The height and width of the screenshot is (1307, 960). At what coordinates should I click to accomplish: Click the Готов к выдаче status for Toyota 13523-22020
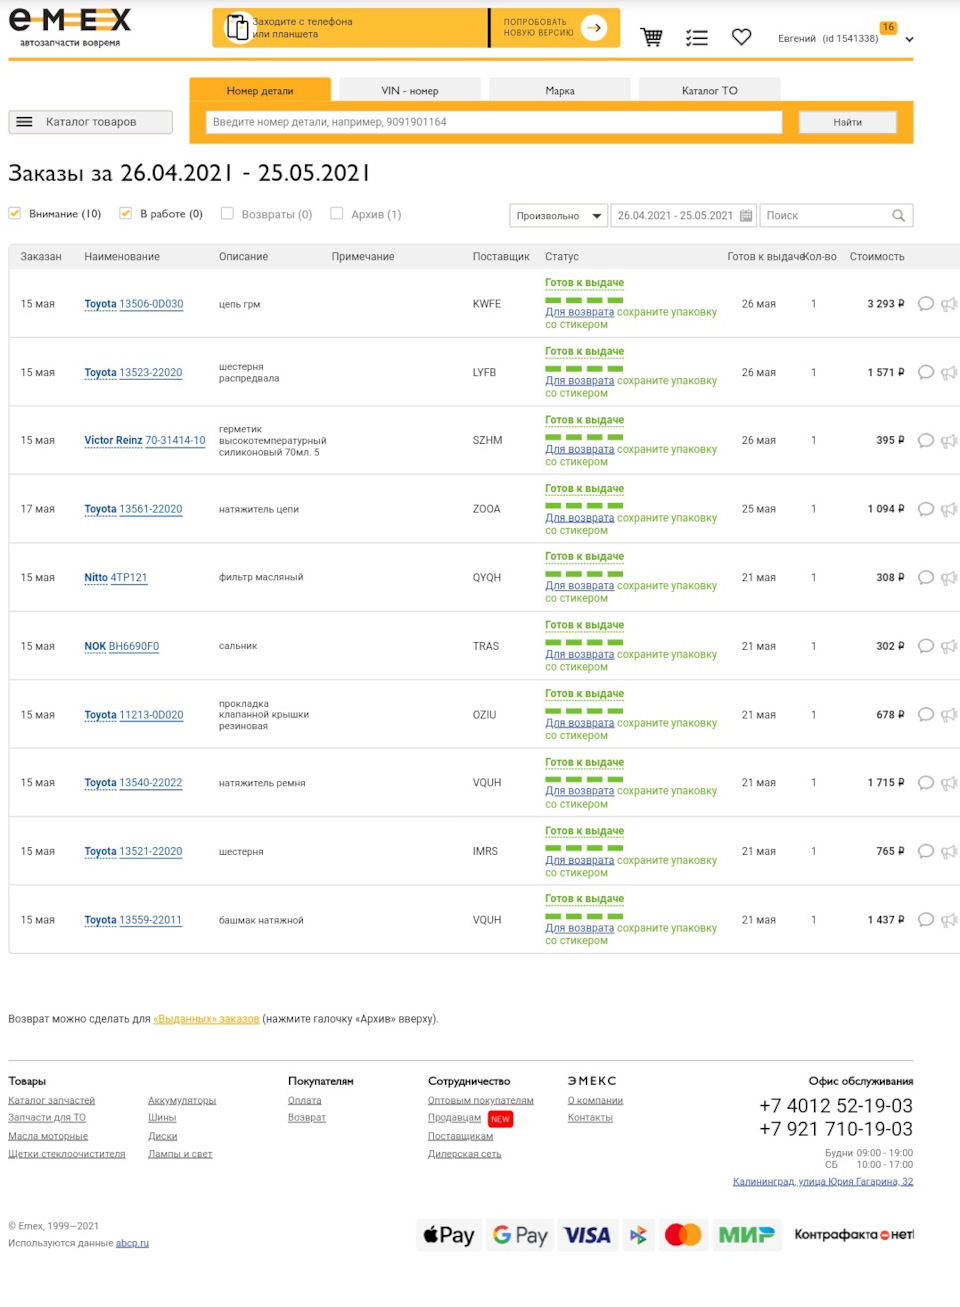pos(584,351)
